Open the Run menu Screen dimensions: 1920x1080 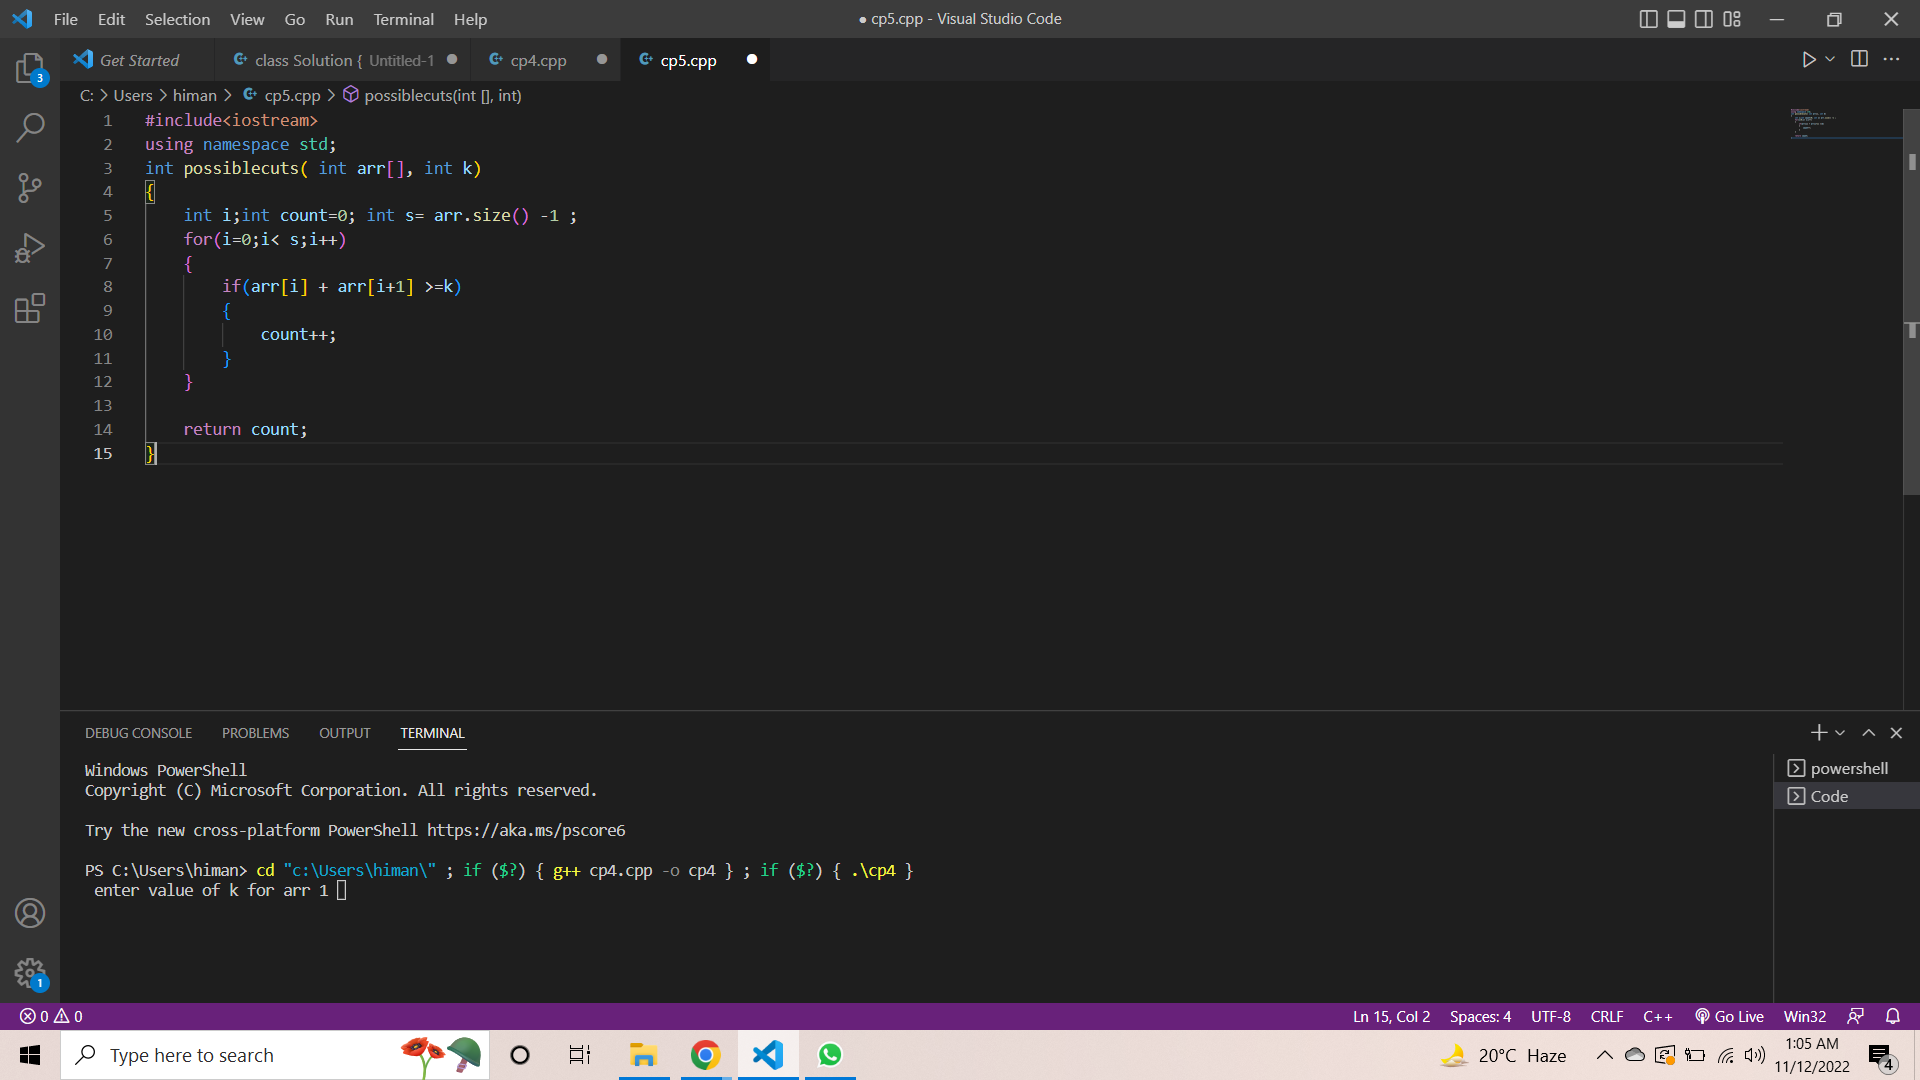[338, 19]
